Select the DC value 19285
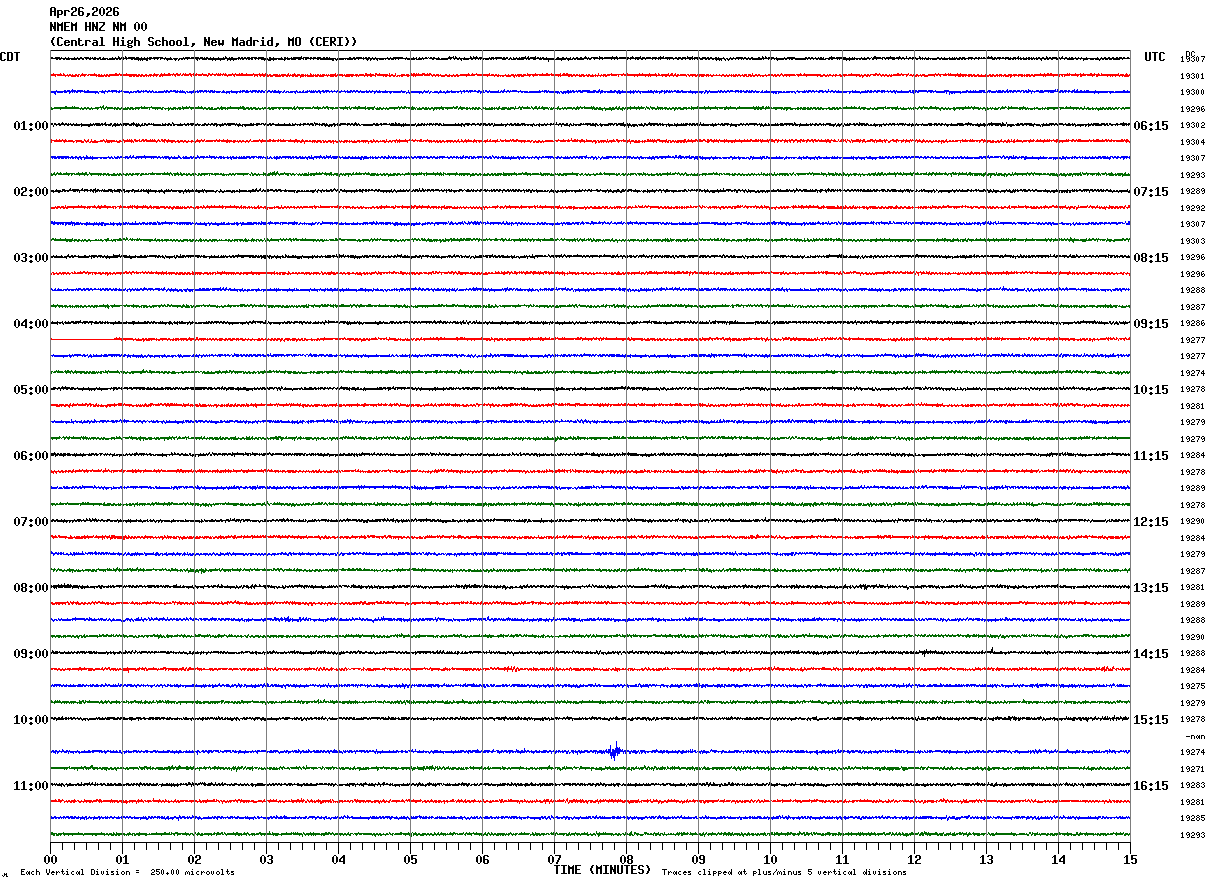1210x886 pixels. click(1192, 818)
